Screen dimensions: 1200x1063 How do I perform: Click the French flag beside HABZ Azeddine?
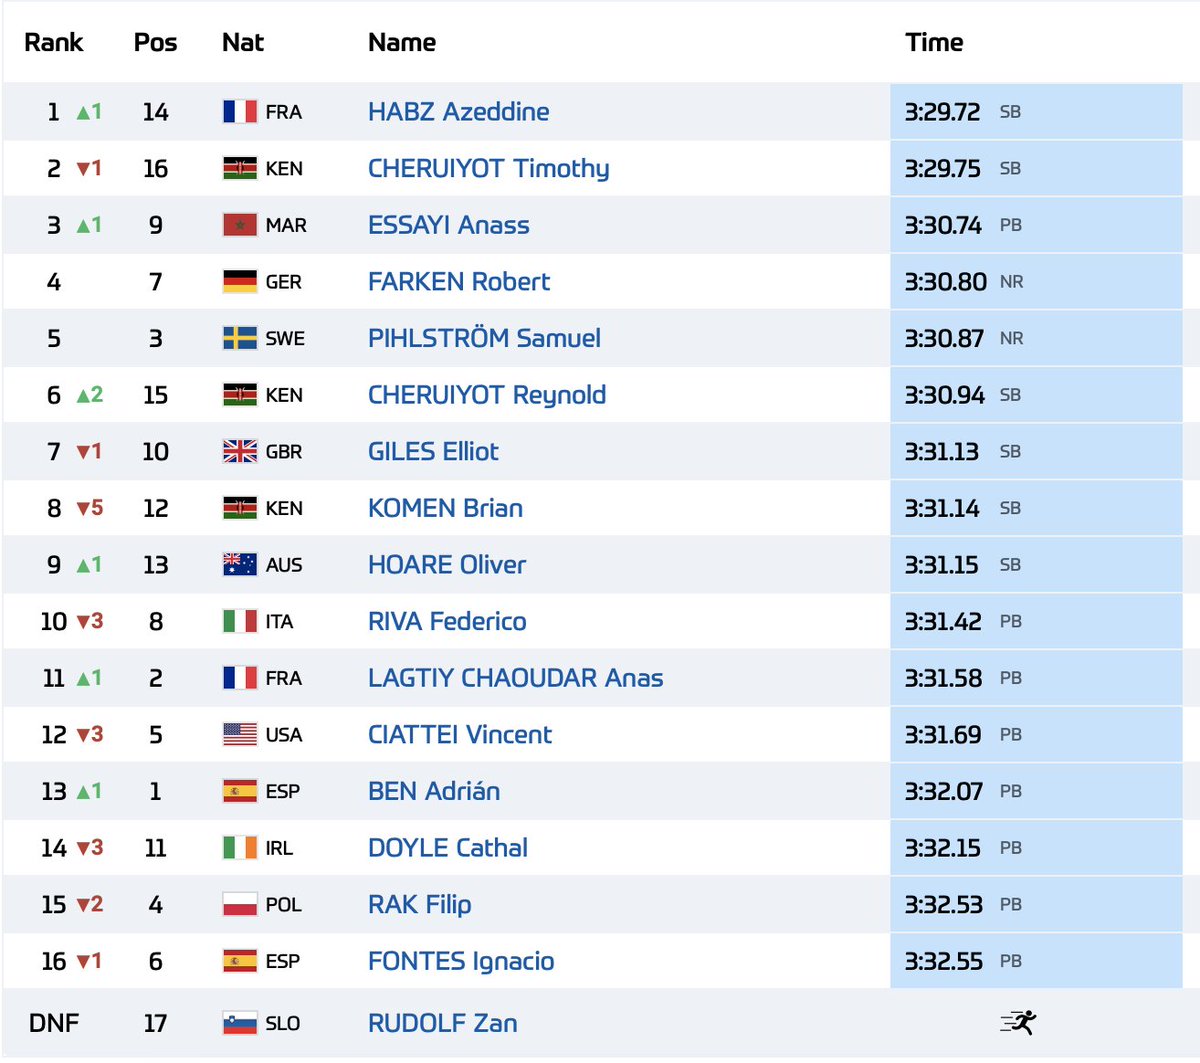coord(240,111)
